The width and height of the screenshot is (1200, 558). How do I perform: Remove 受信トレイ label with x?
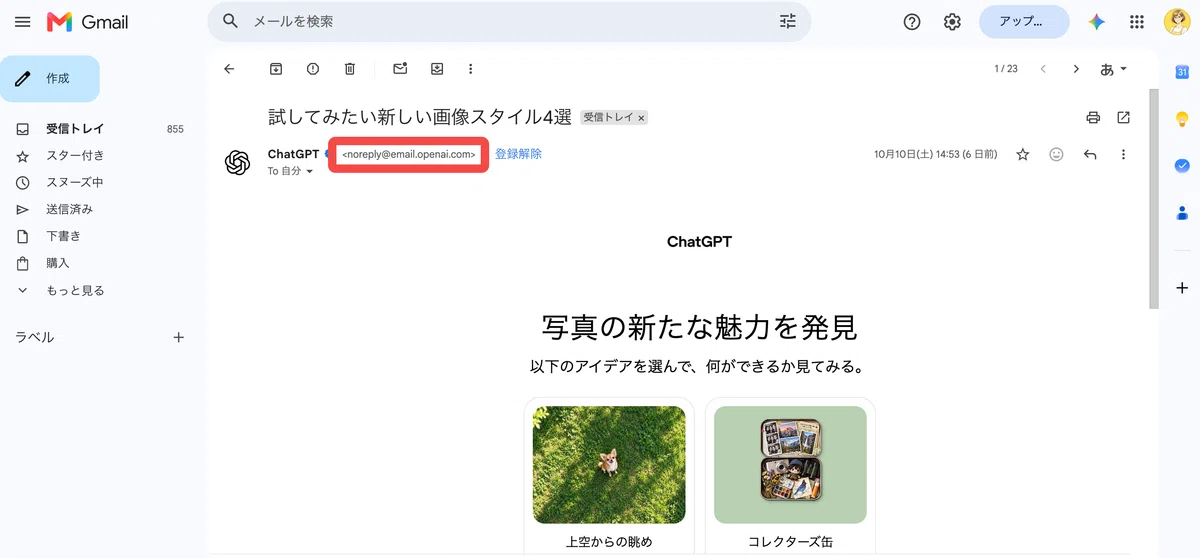[642, 118]
